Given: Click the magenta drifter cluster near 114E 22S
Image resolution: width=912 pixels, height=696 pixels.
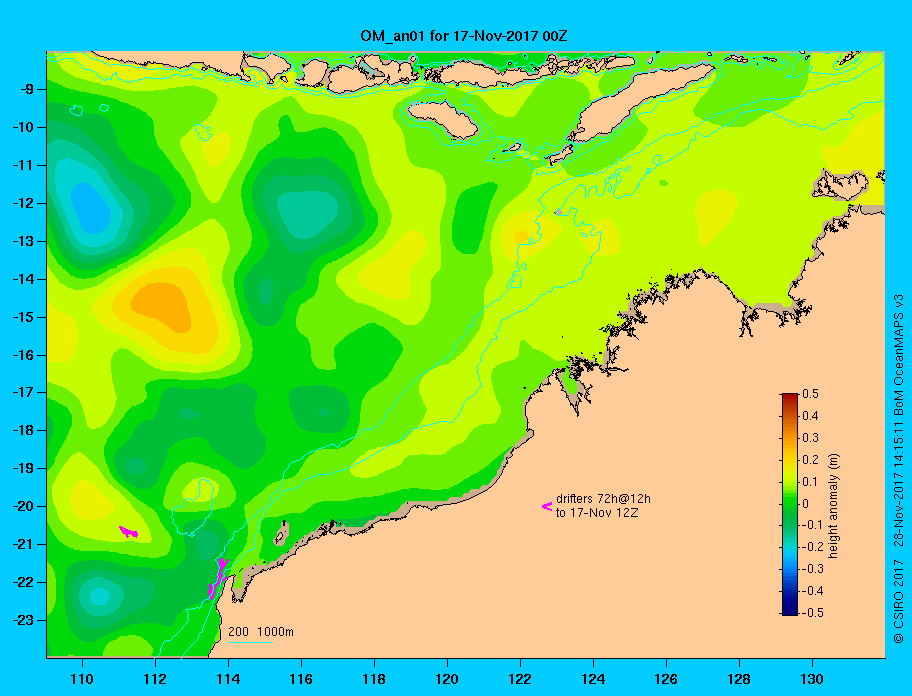Looking at the screenshot, I should [x=218, y=579].
